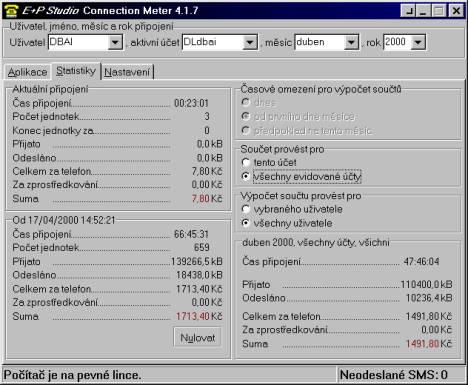
Task: Click the tray-minimize button in title bar
Action: click(x=408, y=11)
